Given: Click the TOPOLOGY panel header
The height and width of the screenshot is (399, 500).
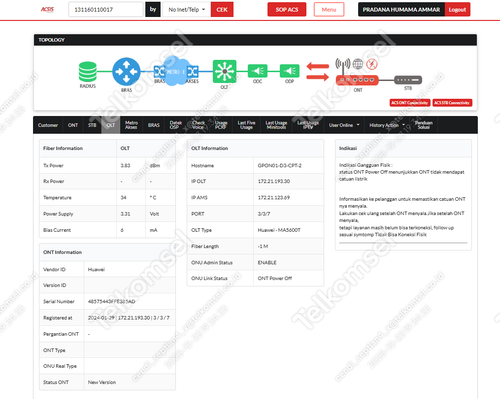Looking at the screenshot, I should coord(255,40).
